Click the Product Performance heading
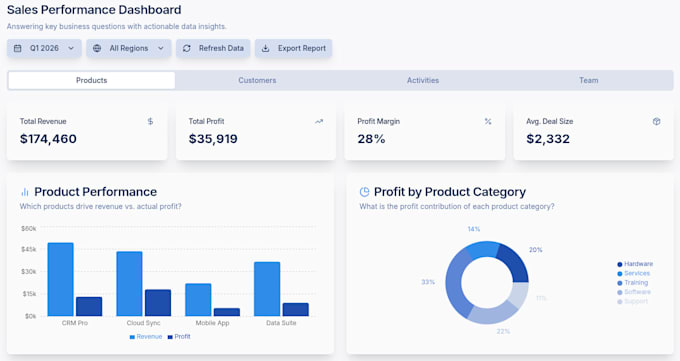Image resolution: width=680 pixels, height=361 pixels. (95, 192)
